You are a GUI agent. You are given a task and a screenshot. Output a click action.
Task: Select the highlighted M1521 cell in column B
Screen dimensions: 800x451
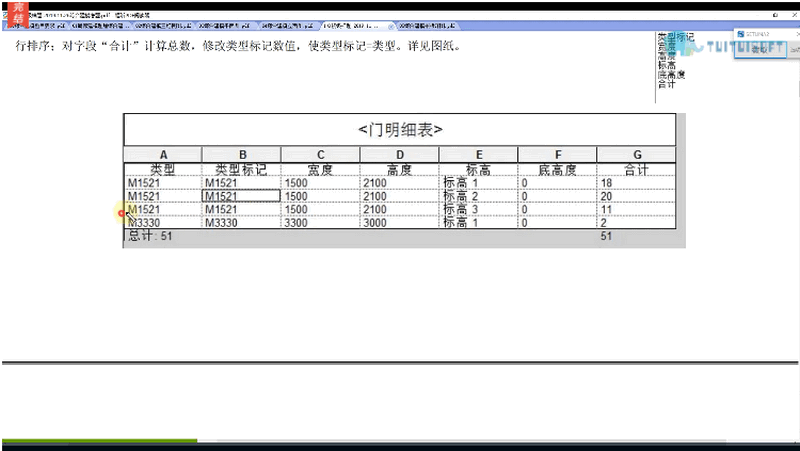[x=241, y=196]
